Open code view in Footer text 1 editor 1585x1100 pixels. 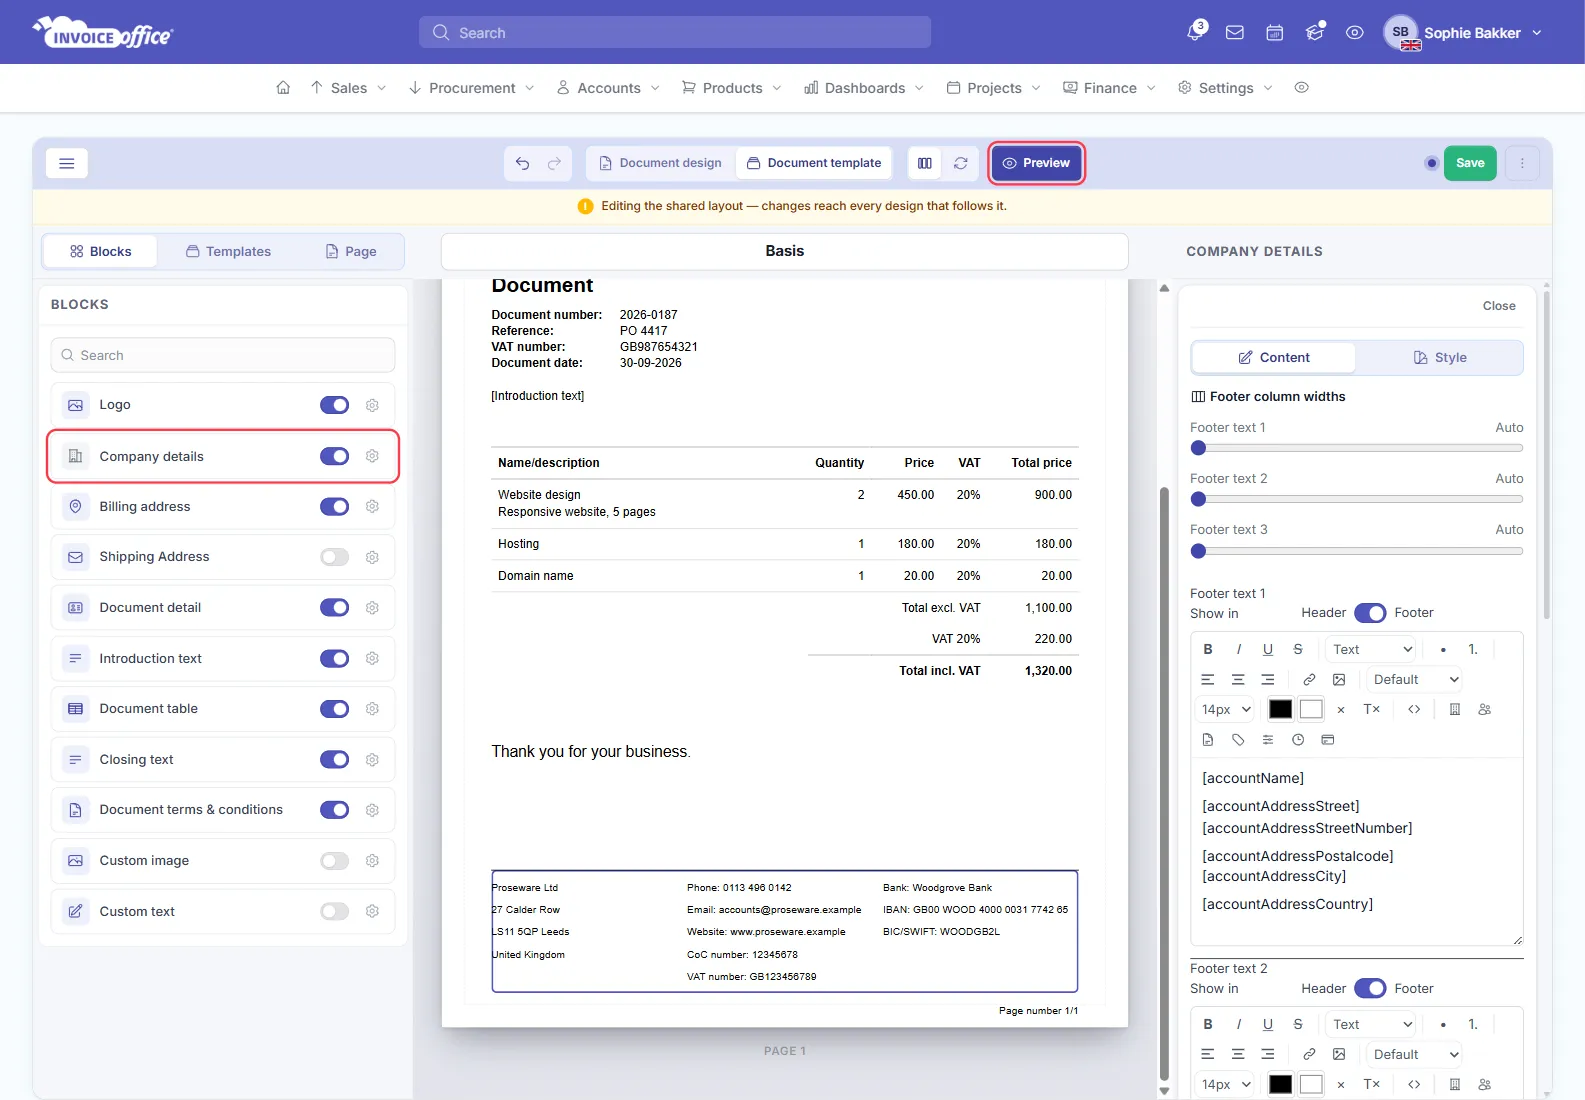1414,709
